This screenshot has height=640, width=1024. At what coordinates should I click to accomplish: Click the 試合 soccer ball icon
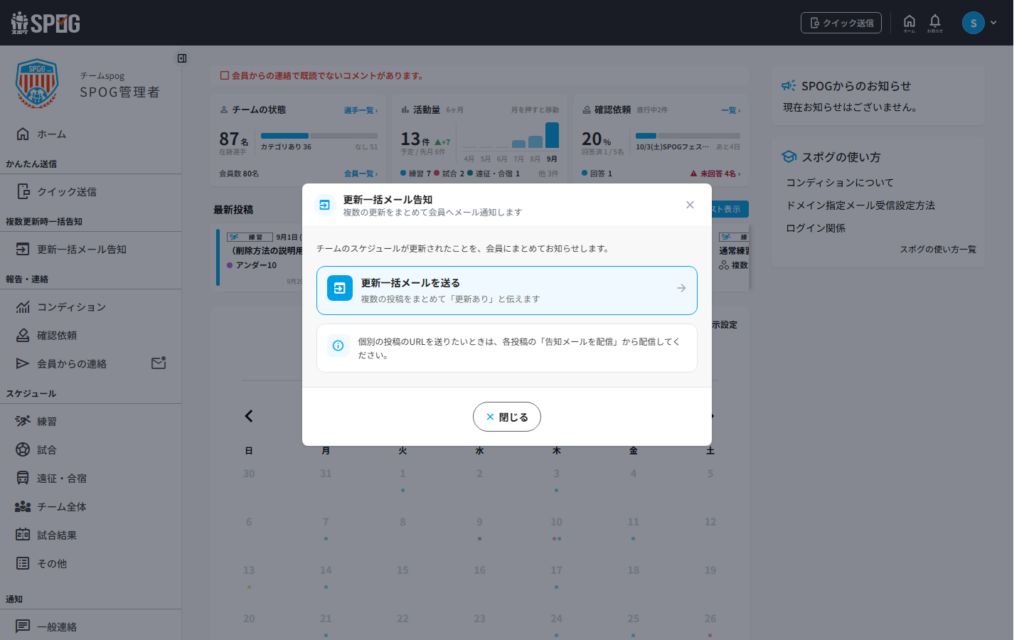click(23, 449)
